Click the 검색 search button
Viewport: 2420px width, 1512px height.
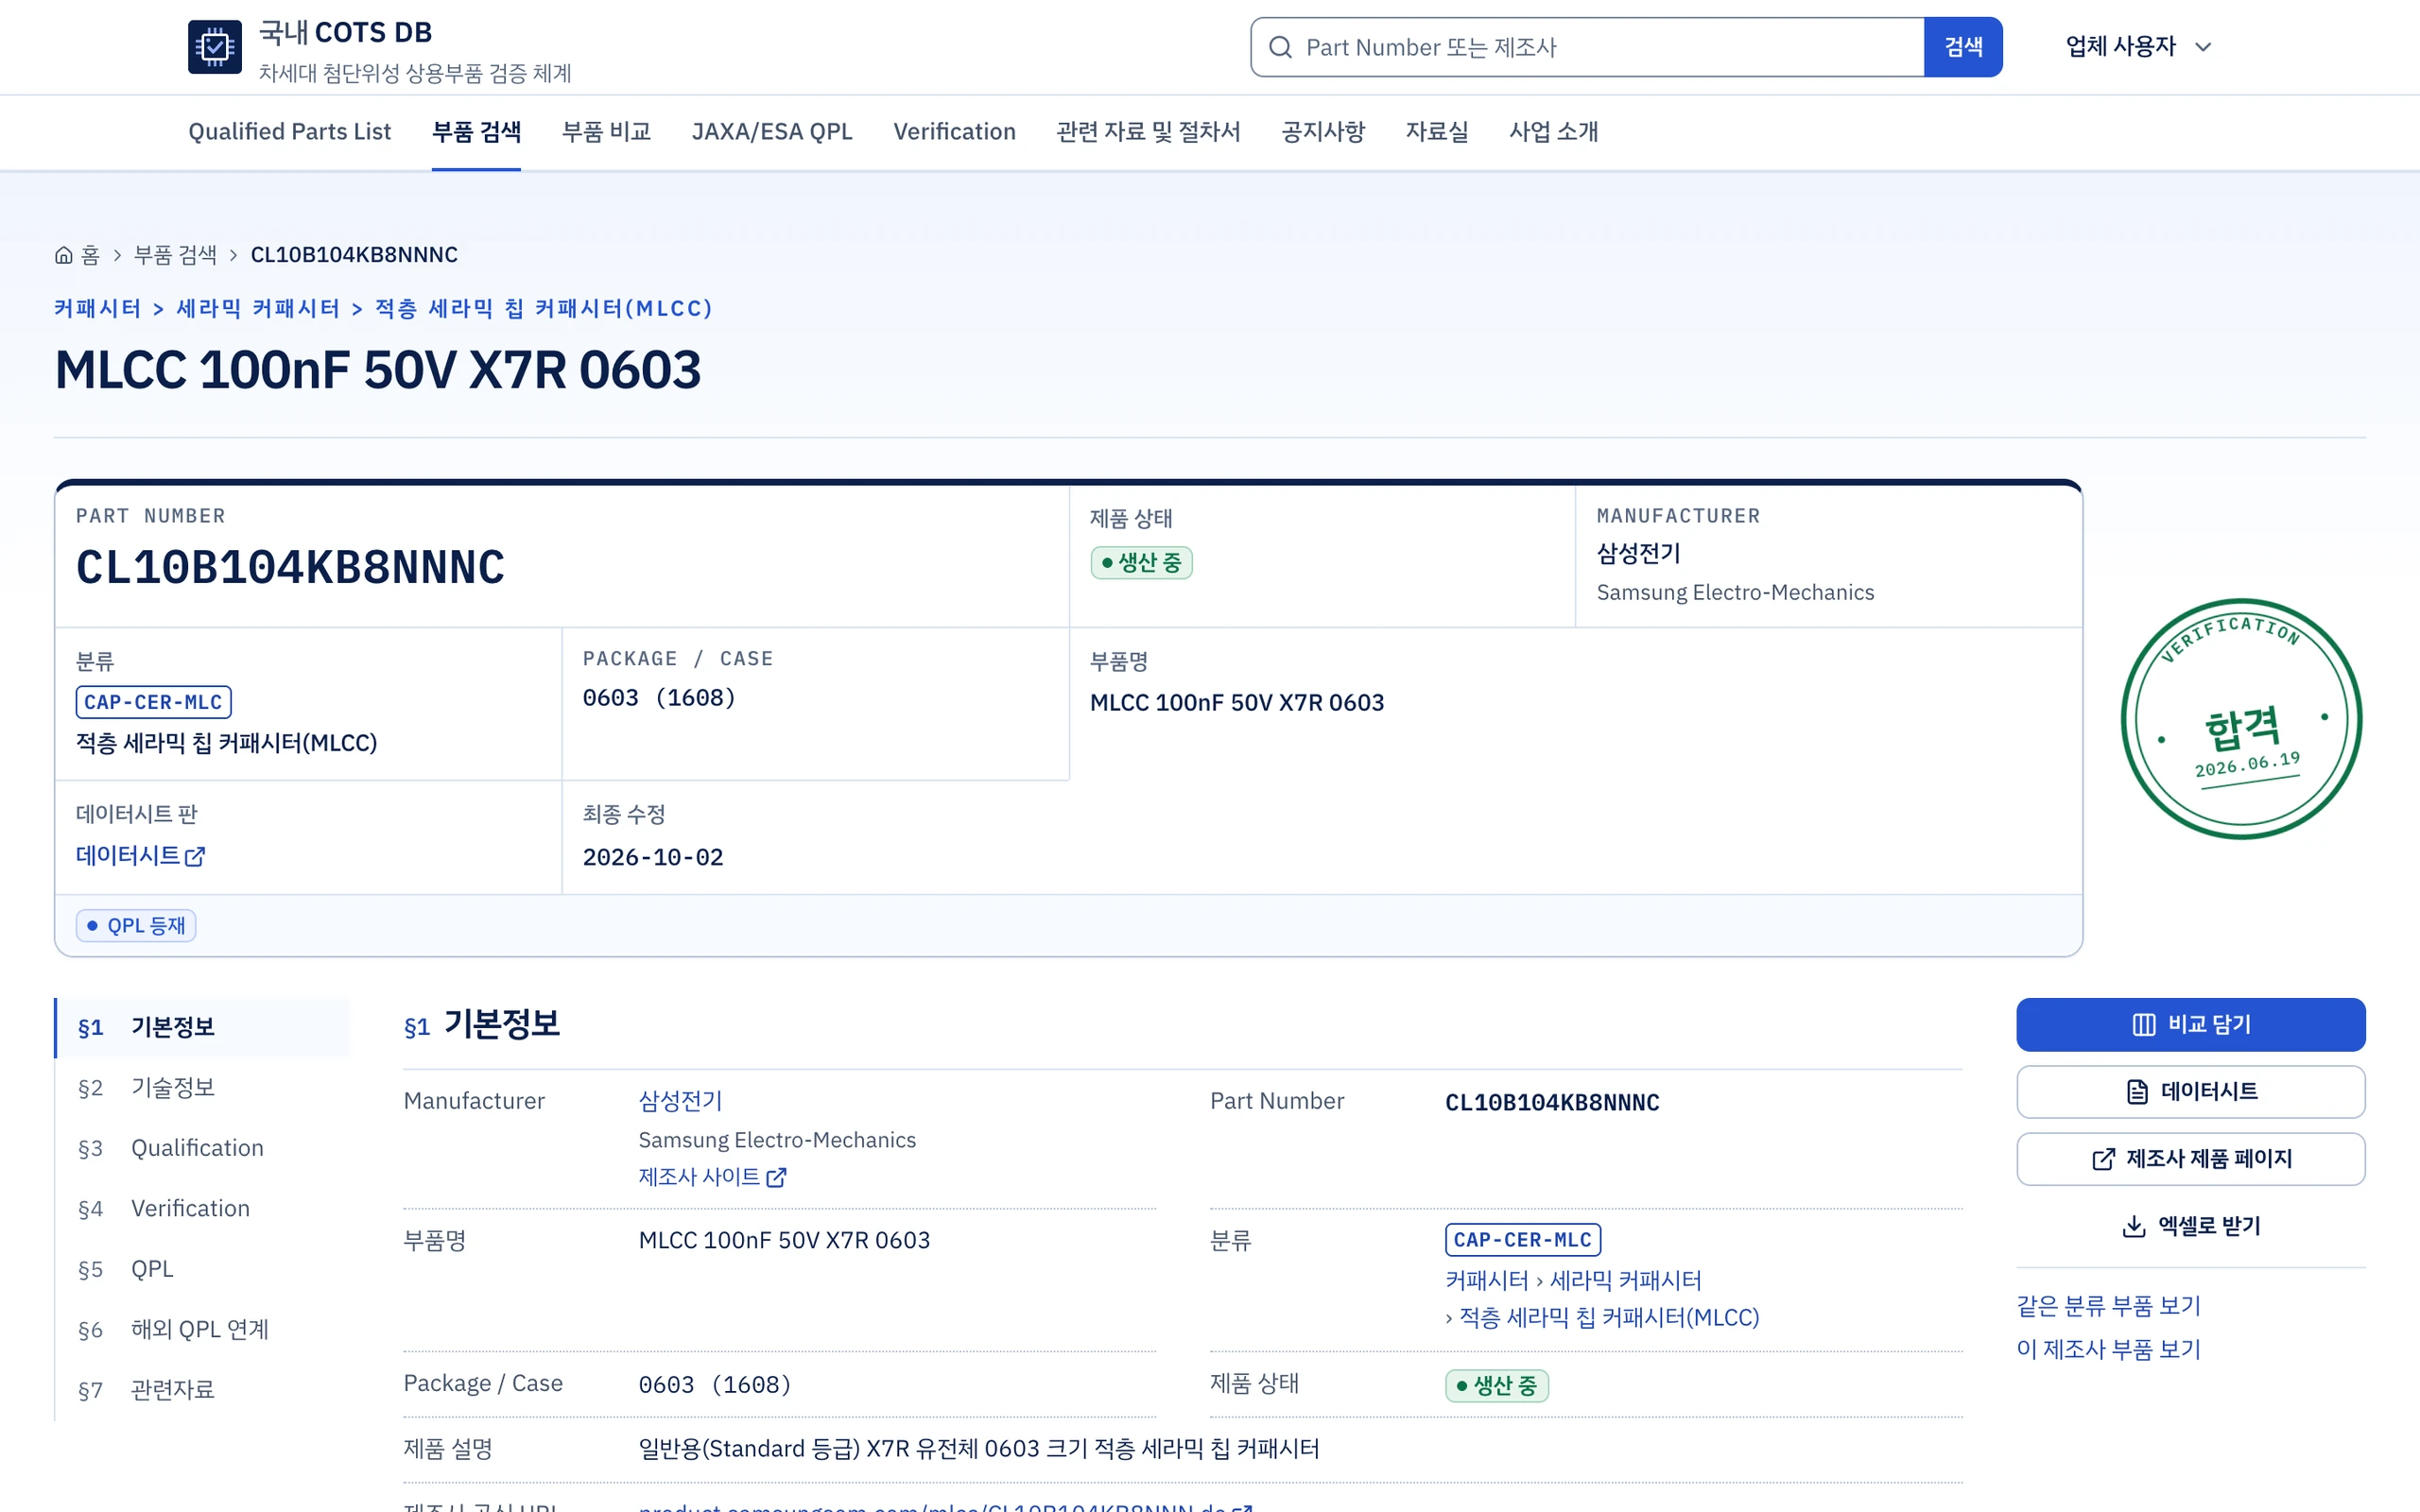point(1963,47)
